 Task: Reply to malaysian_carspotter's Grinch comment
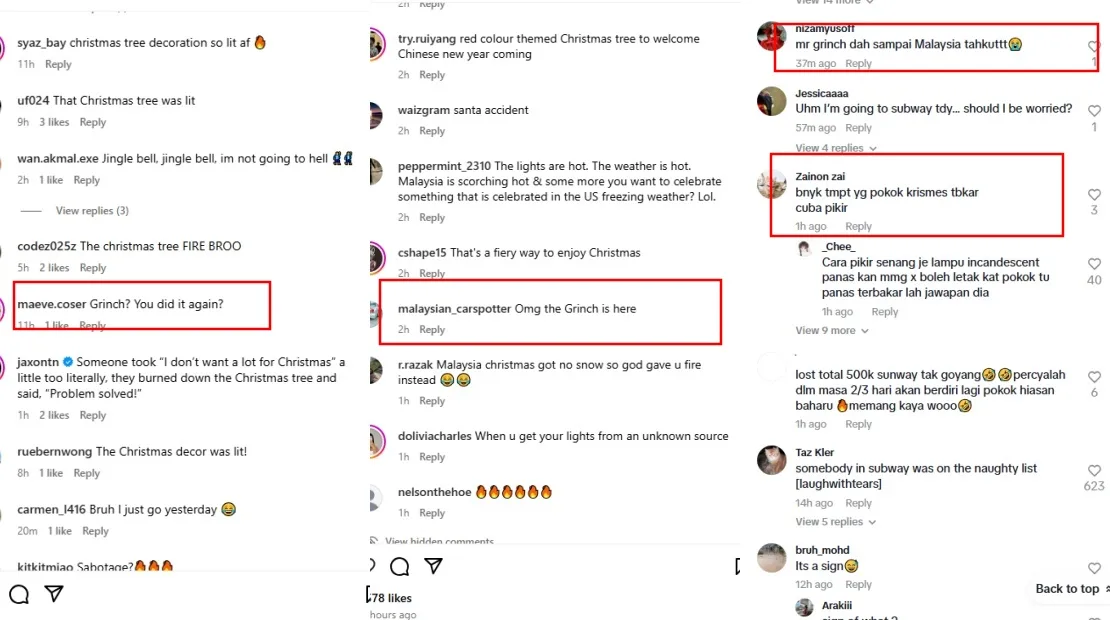click(432, 330)
